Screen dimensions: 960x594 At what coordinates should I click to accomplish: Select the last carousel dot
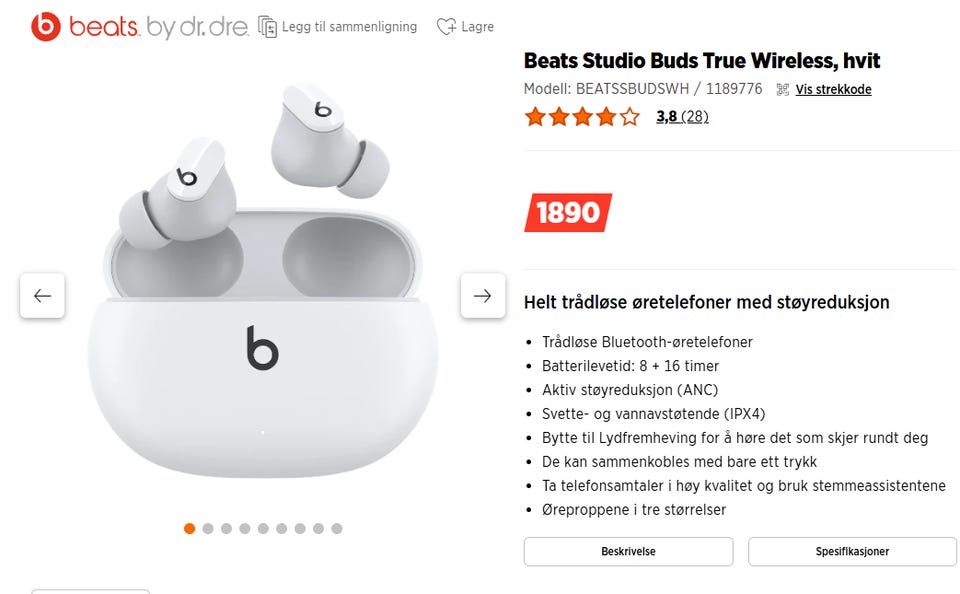[337, 528]
